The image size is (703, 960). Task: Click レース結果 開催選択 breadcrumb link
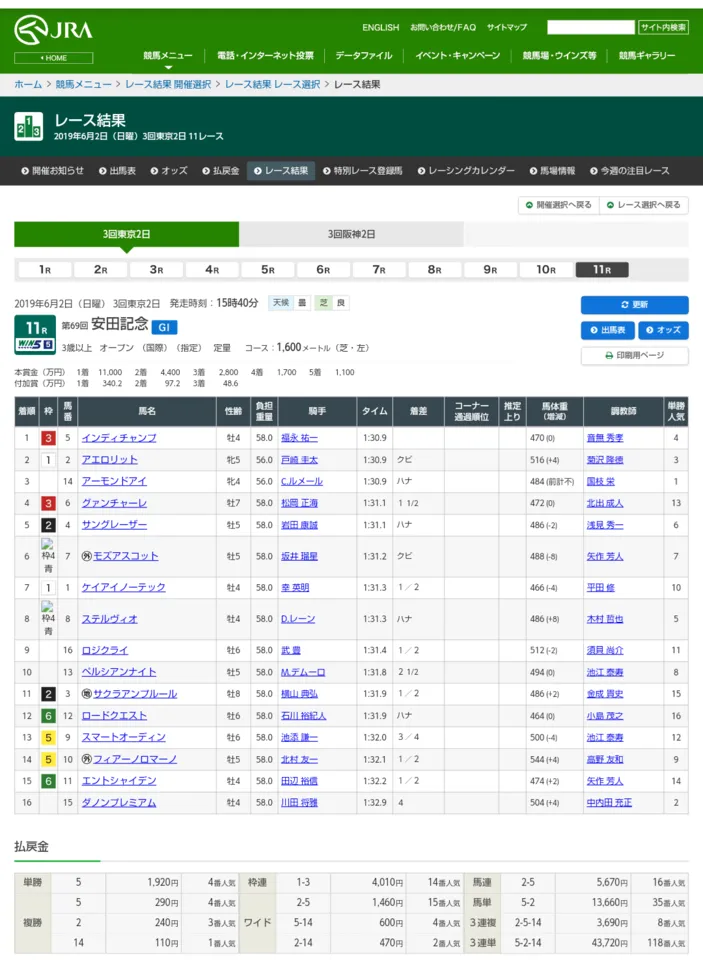click(x=168, y=84)
